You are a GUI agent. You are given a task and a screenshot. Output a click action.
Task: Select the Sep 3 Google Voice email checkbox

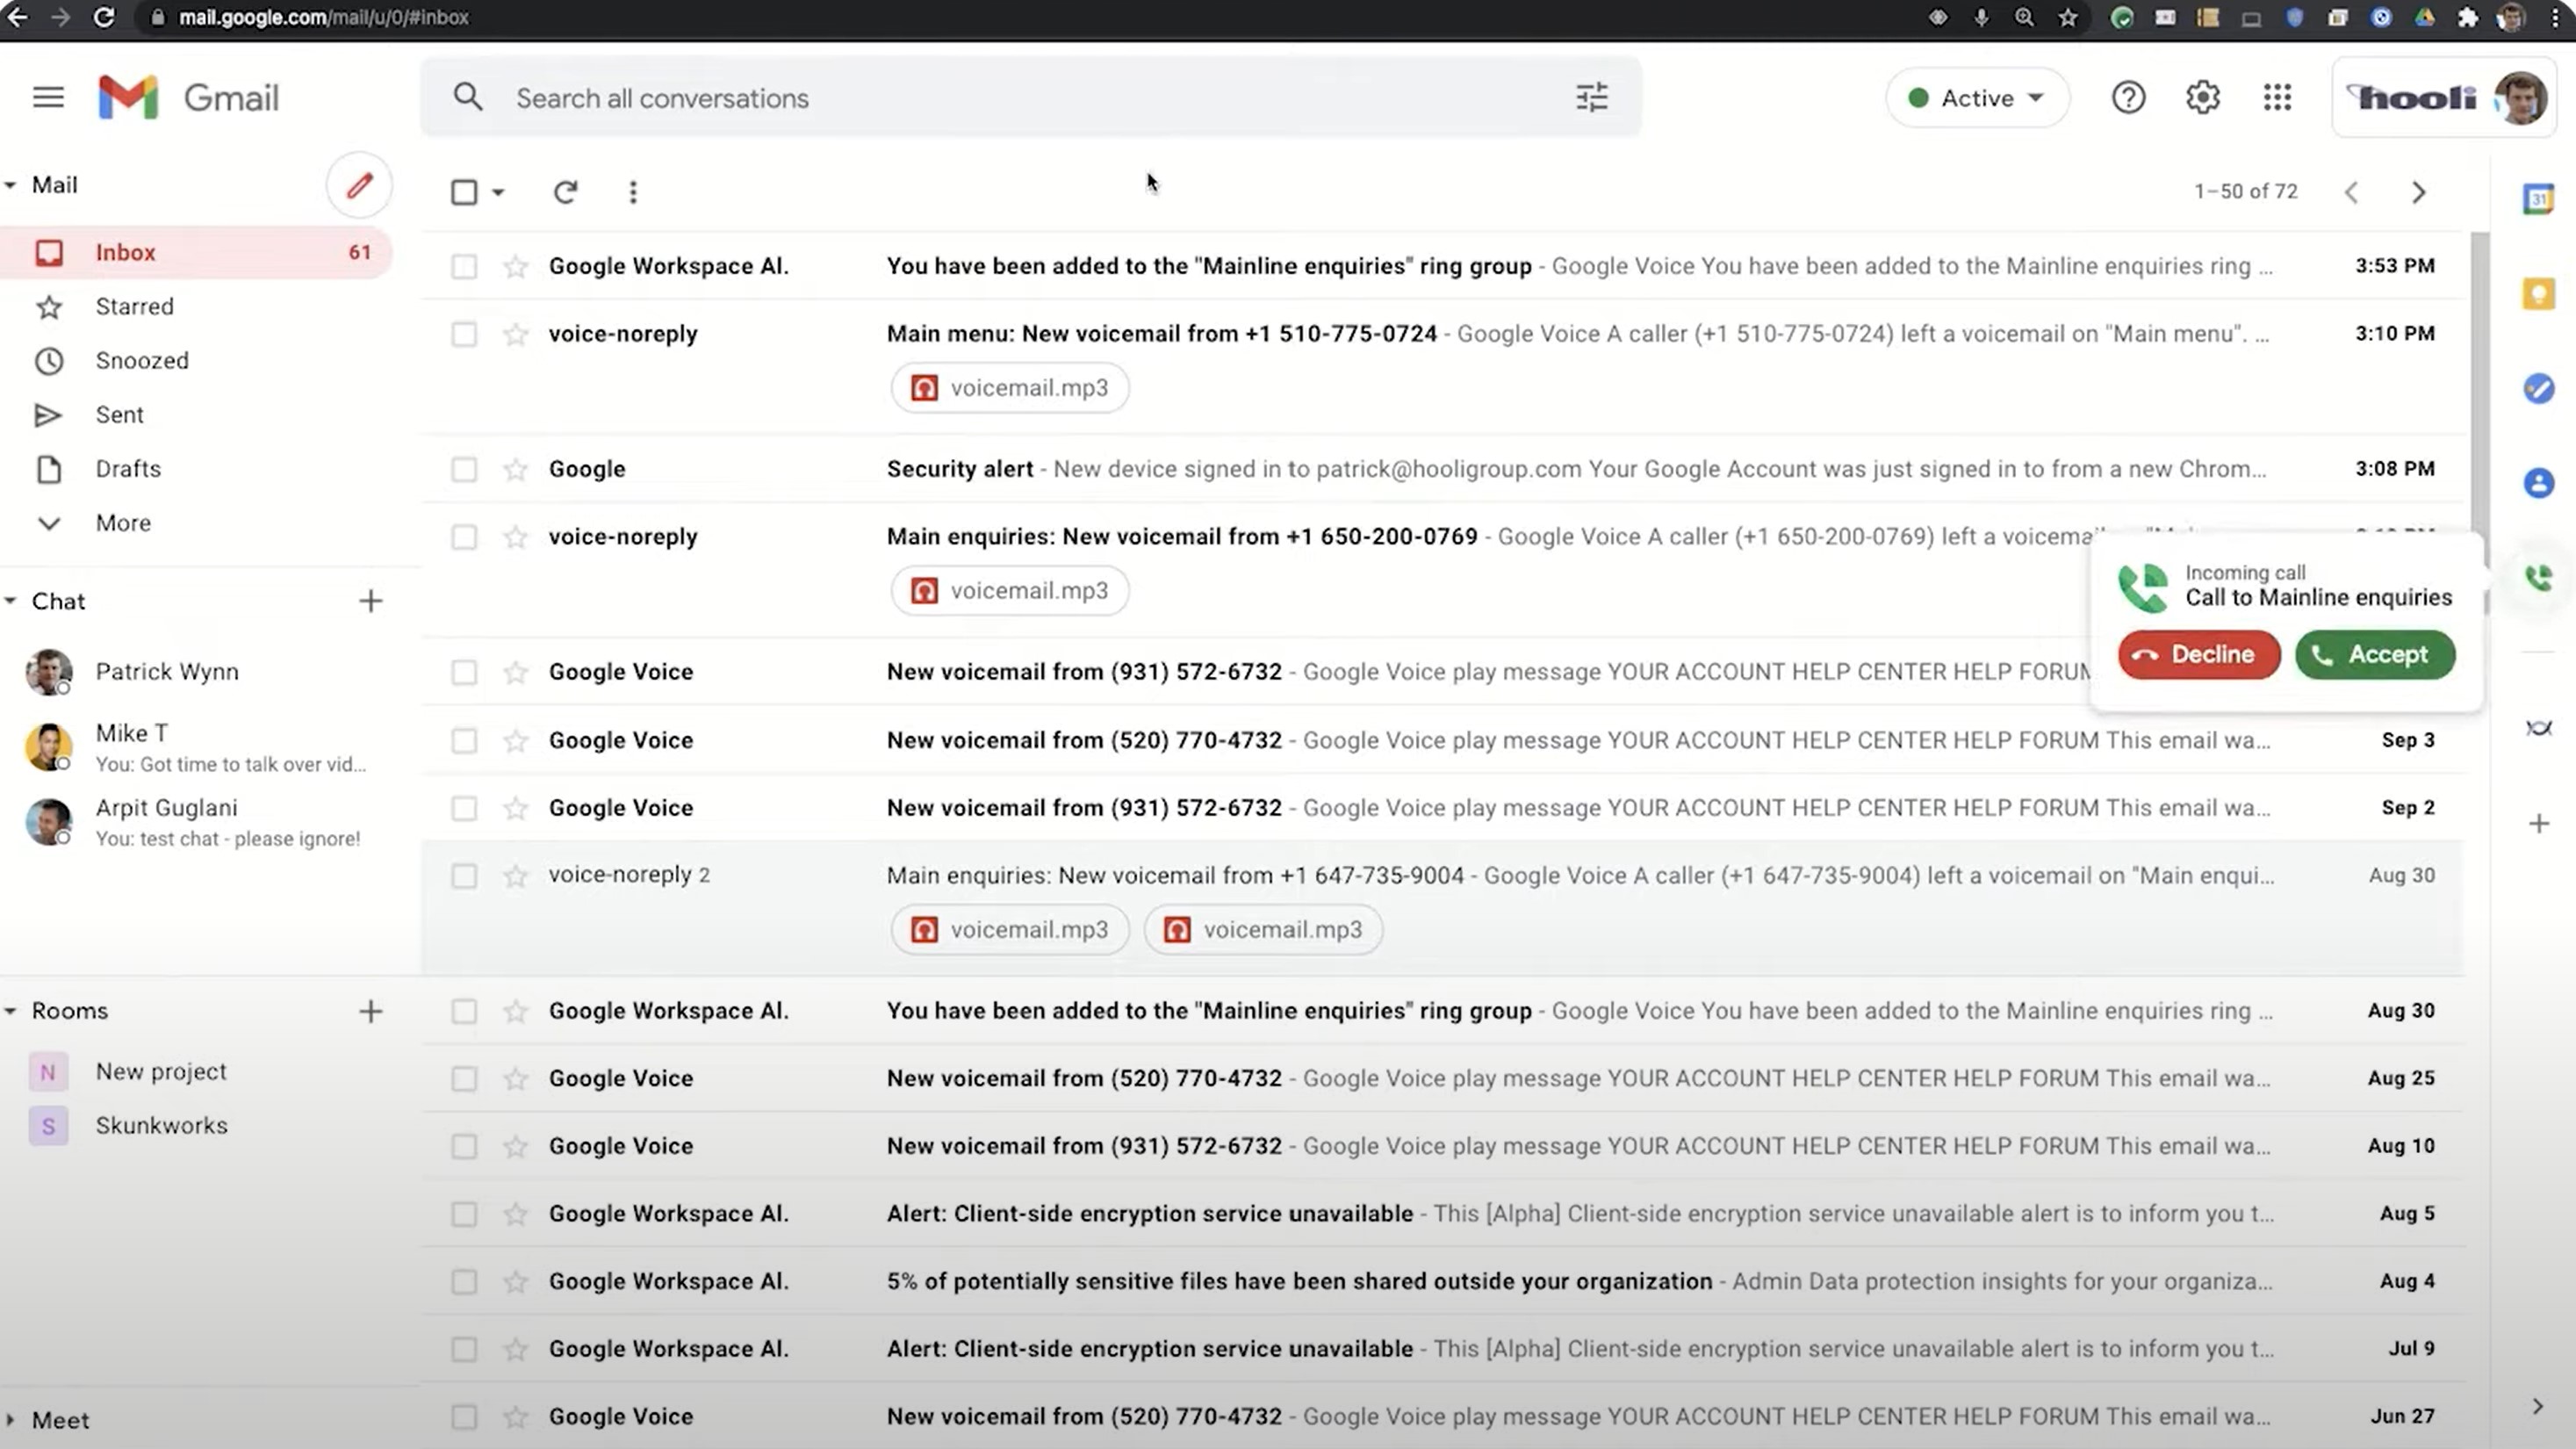tap(464, 740)
